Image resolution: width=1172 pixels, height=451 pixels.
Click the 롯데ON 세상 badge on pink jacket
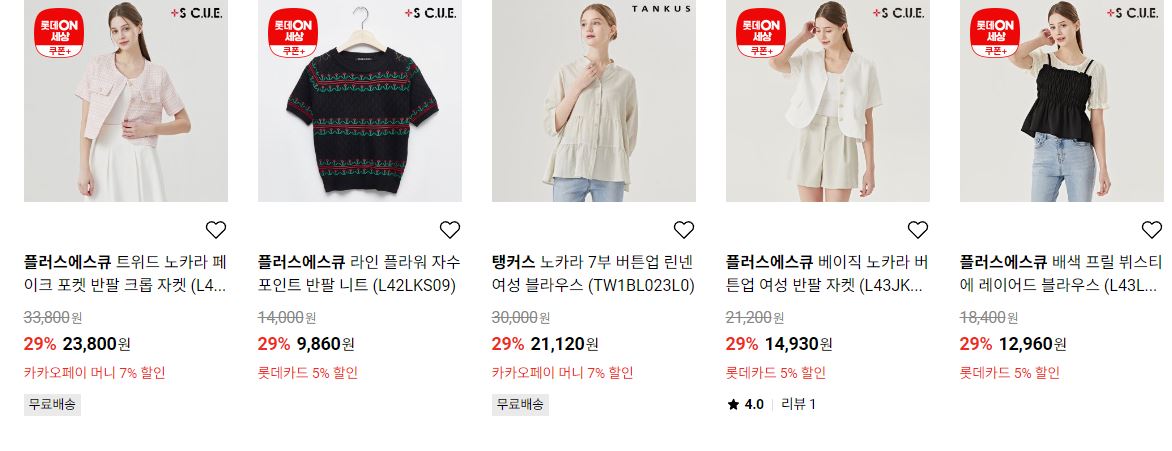click(59, 32)
